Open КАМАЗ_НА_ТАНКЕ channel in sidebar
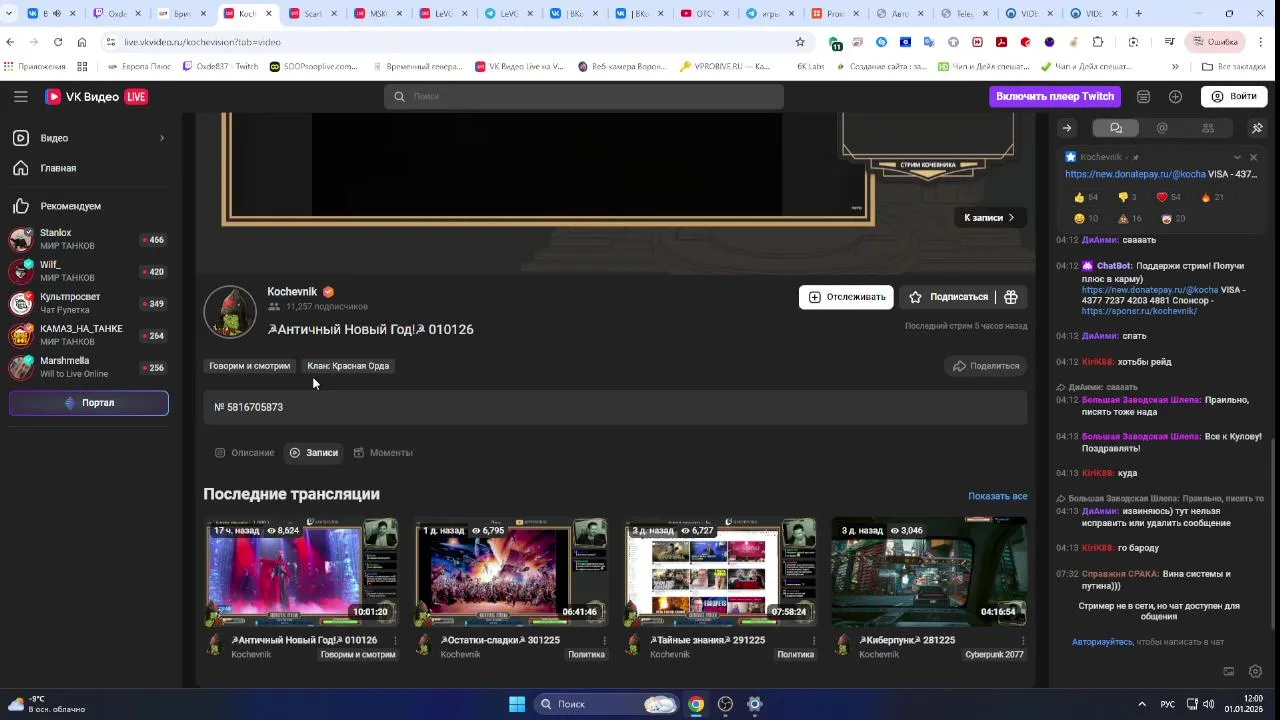Image resolution: width=1280 pixels, height=720 pixels. click(x=88, y=336)
